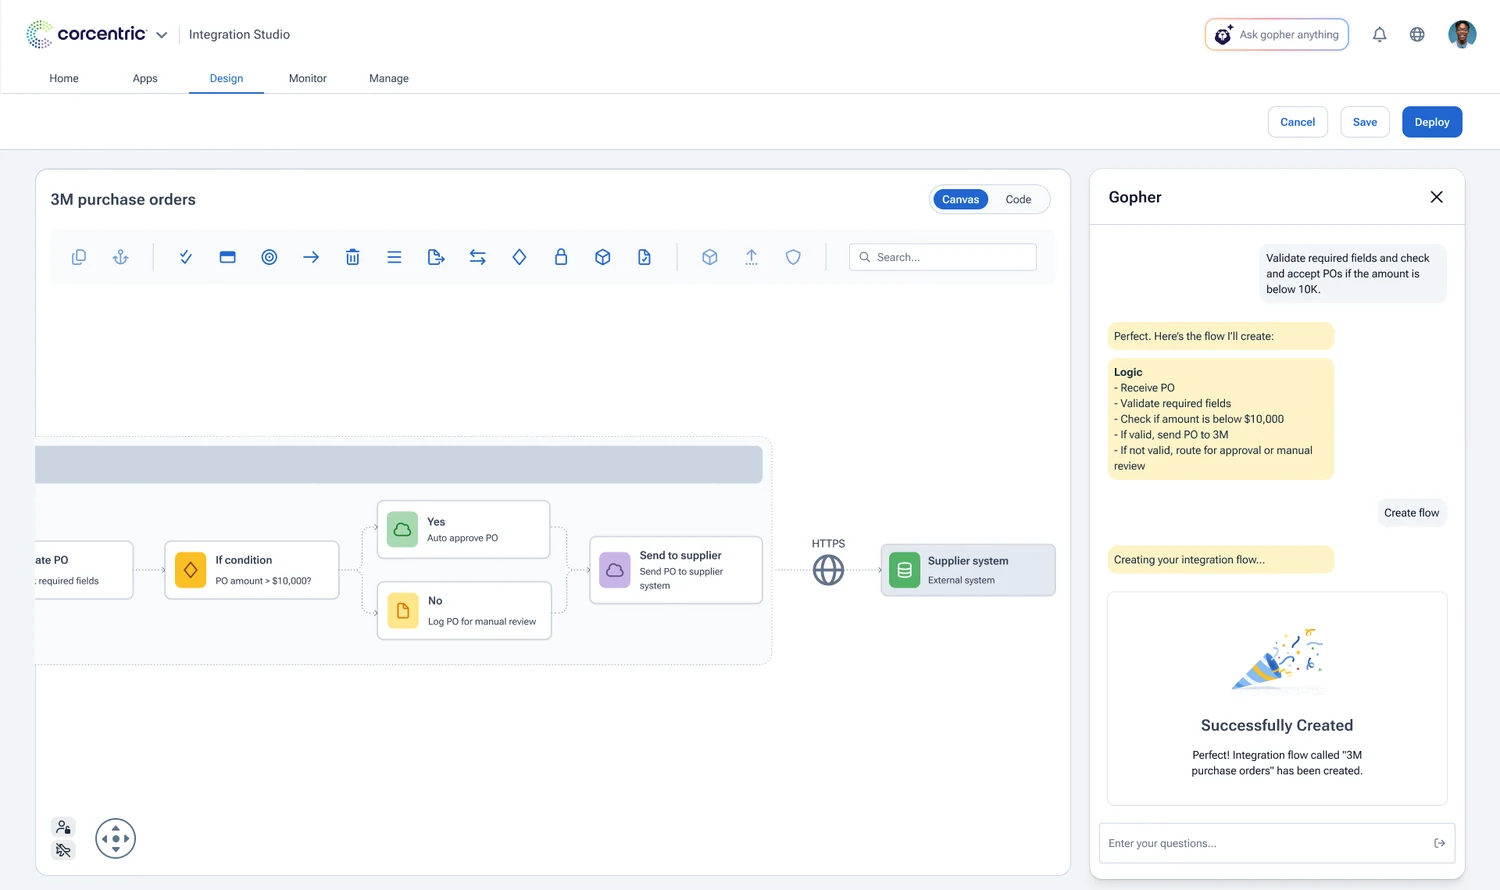
Task: Select the checked document toolbar icon
Action: (x=644, y=257)
